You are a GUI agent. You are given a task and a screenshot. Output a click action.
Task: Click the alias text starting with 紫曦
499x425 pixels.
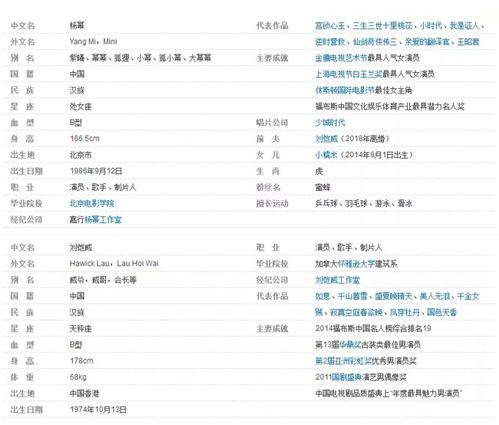140,58
